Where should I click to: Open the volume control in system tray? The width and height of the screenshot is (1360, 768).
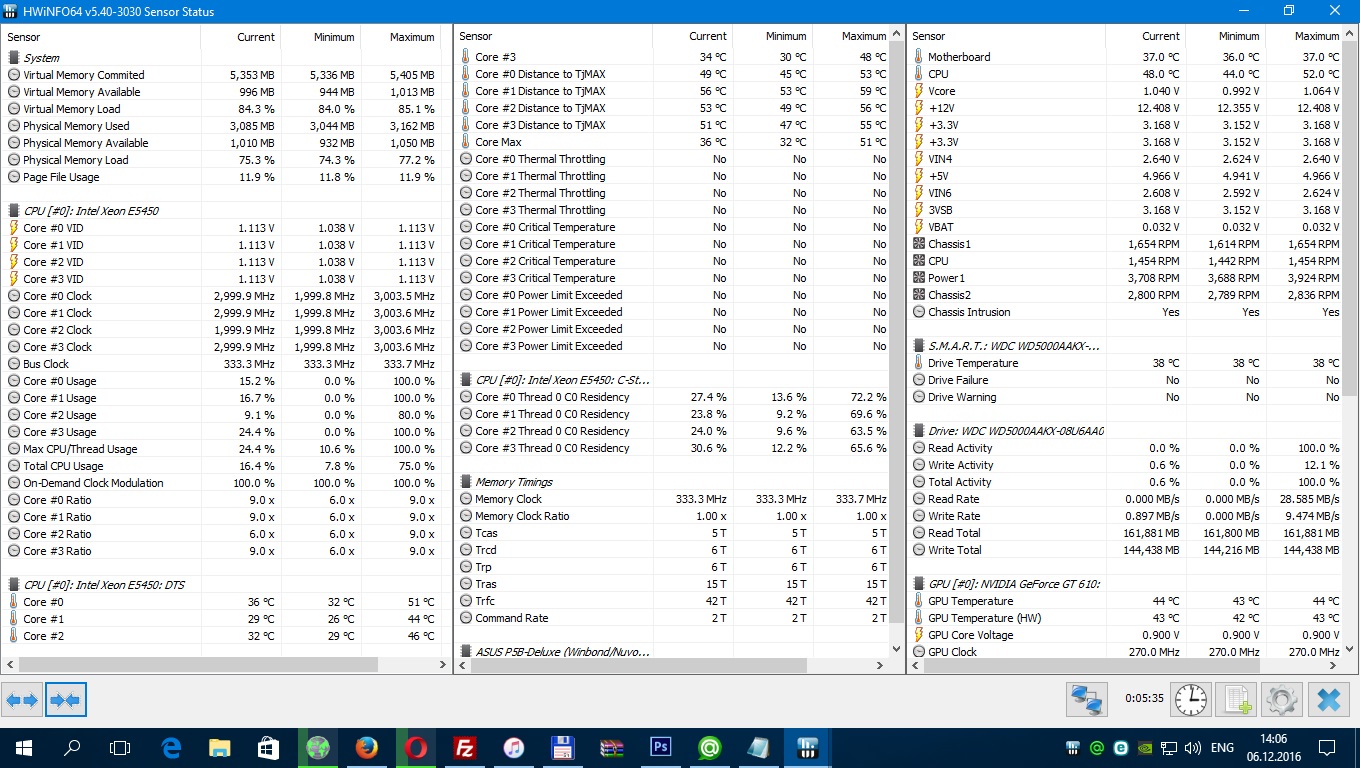[1192, 747]
